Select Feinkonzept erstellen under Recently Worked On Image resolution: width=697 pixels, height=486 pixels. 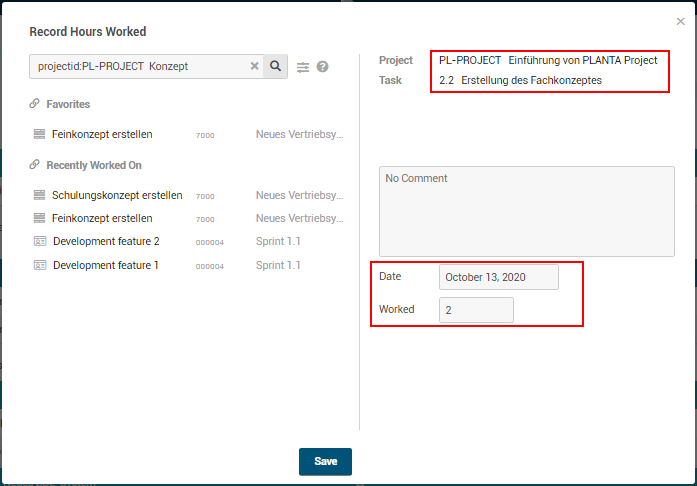click(102, 218)
